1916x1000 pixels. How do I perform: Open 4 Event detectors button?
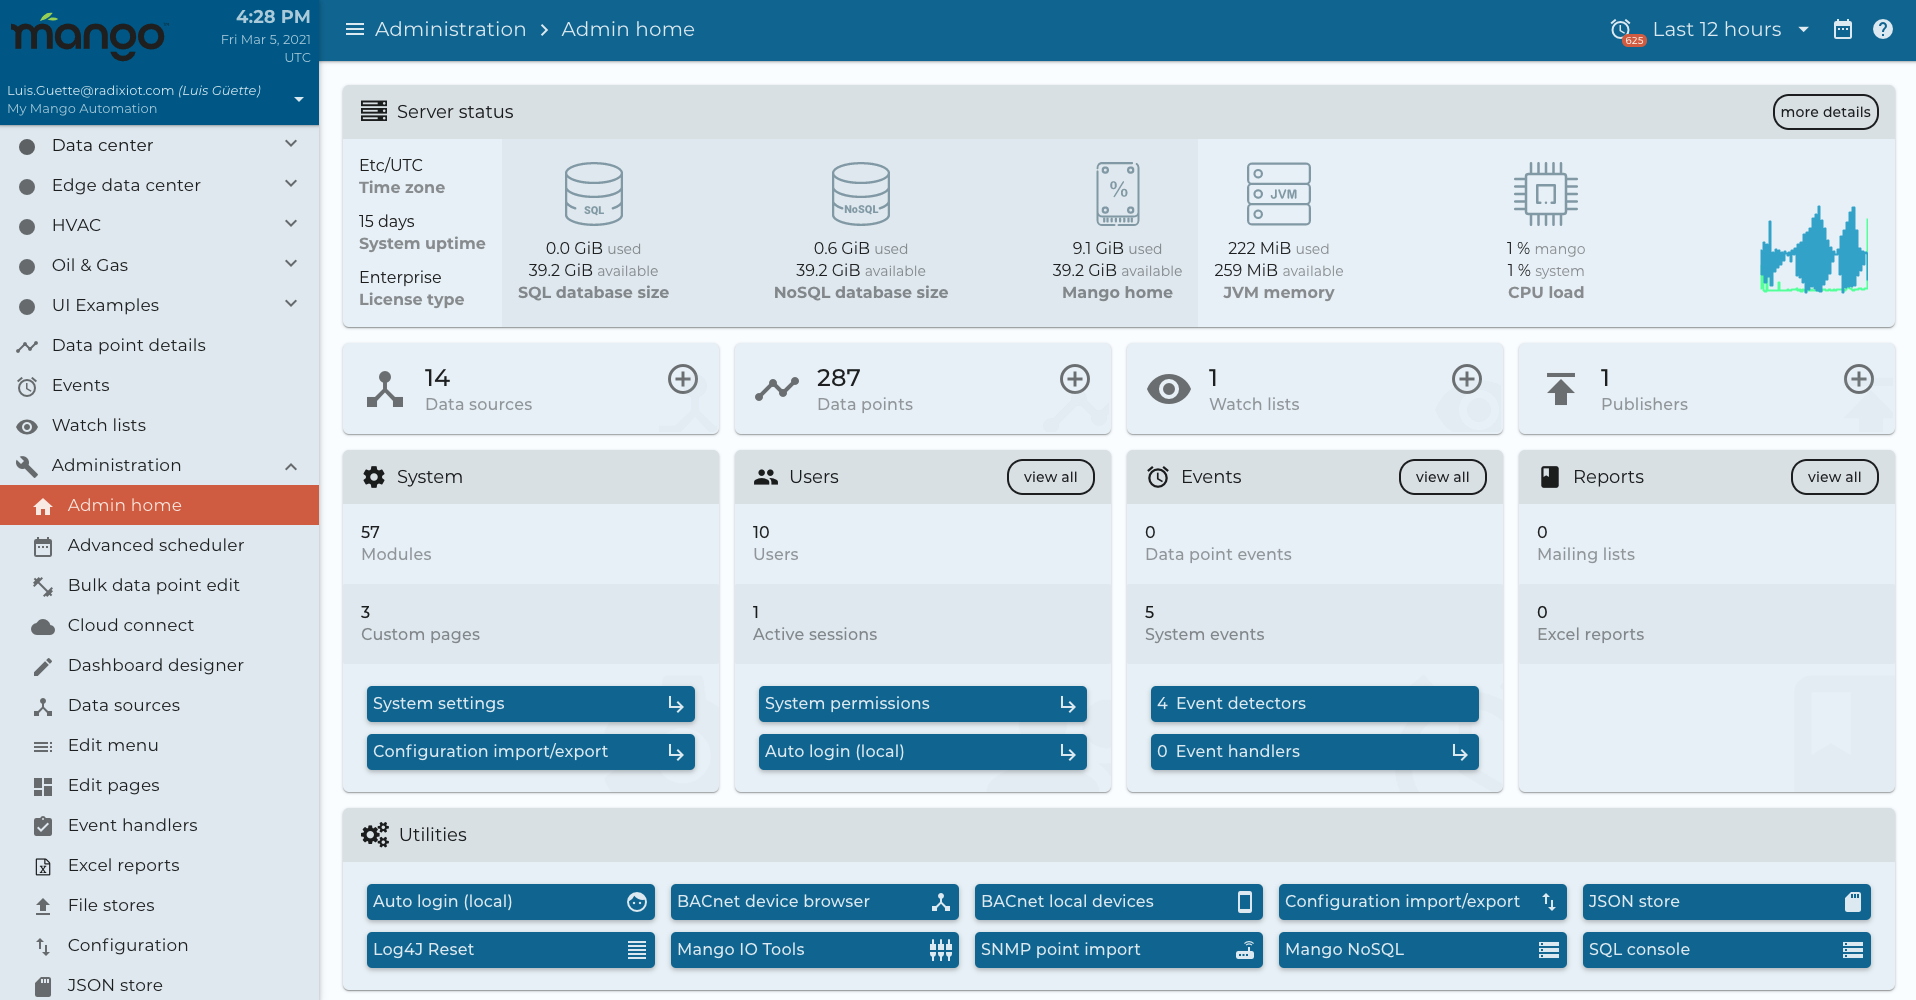[1314, 704]
